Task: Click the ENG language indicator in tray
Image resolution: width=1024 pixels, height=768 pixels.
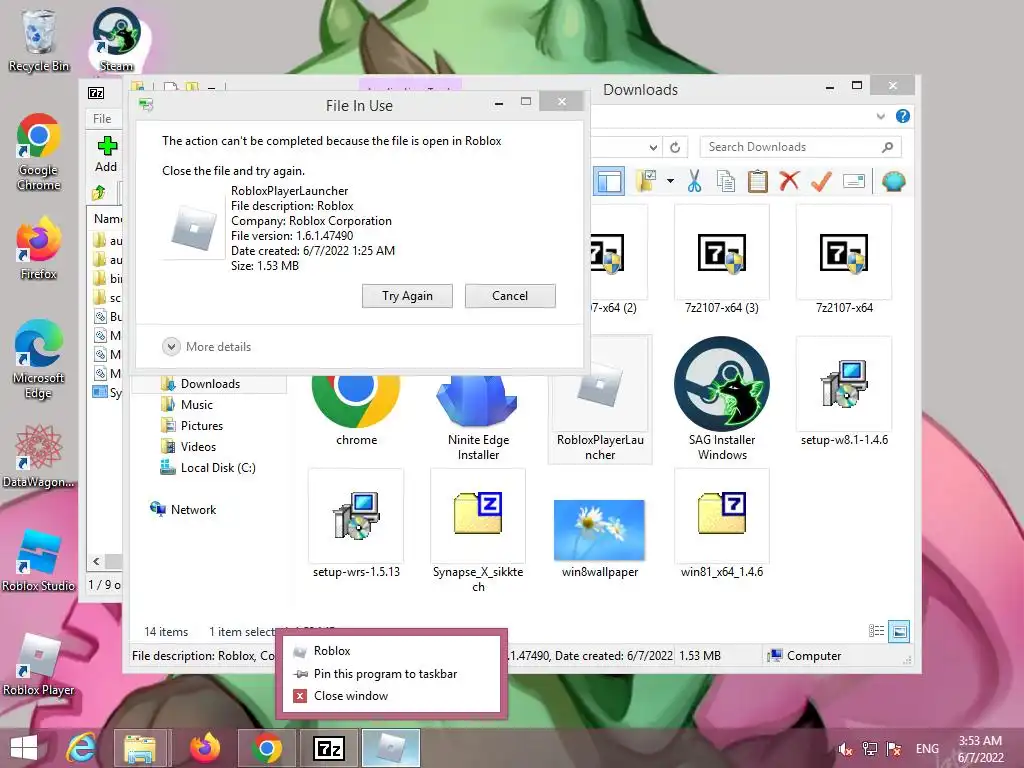Action: click(x=927, y=748)
